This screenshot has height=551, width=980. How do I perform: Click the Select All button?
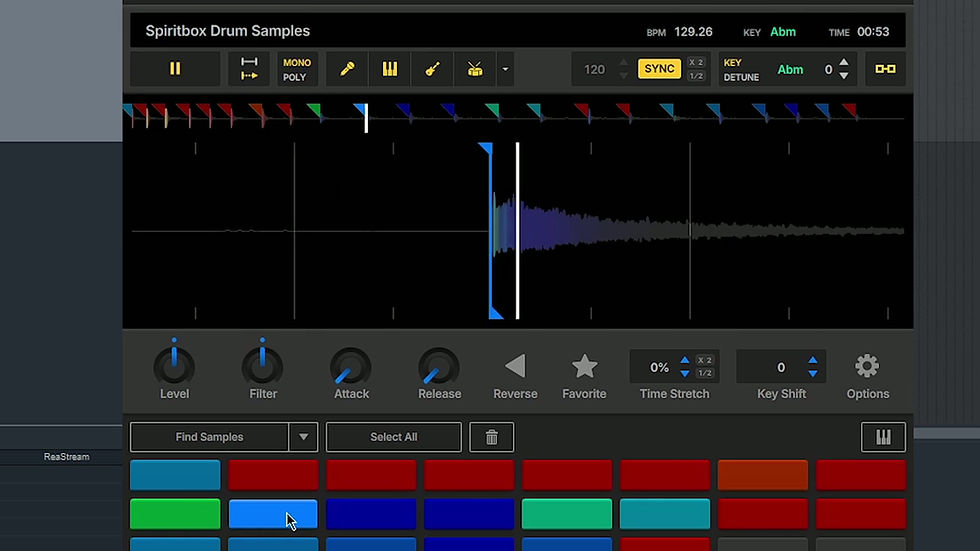click(x=394, y=437)
